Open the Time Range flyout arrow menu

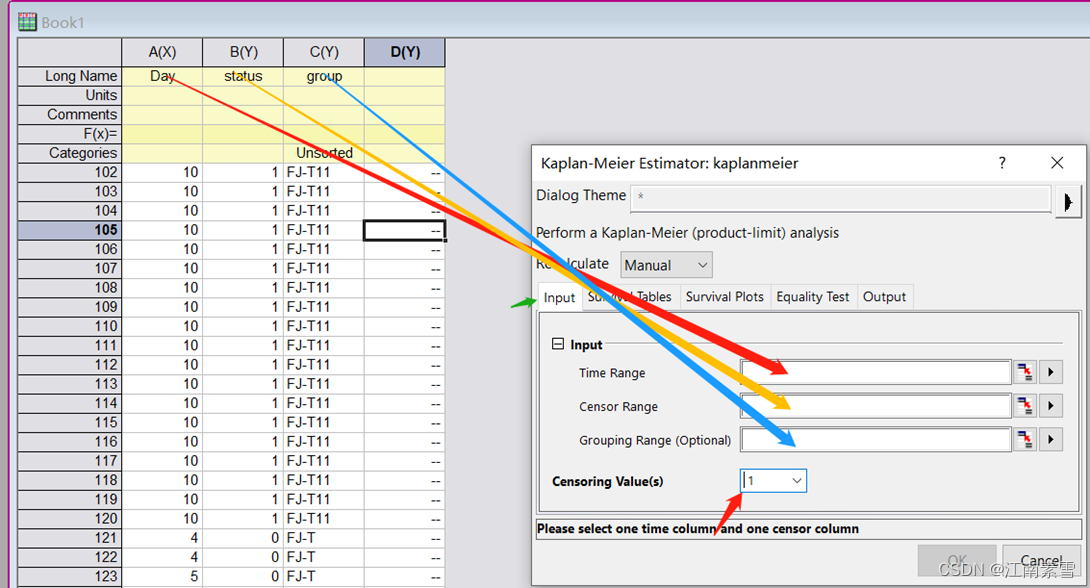[x=1050, y=373]
